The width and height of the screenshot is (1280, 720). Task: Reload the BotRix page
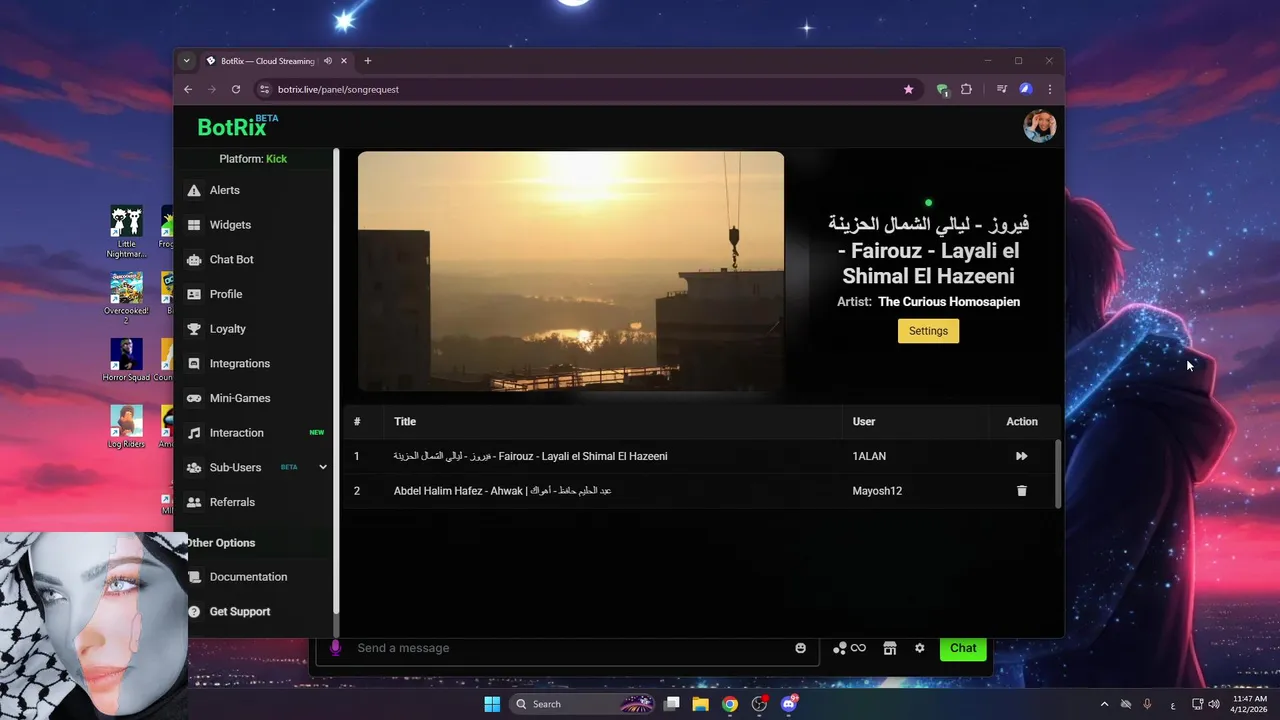tap(236, 89)
